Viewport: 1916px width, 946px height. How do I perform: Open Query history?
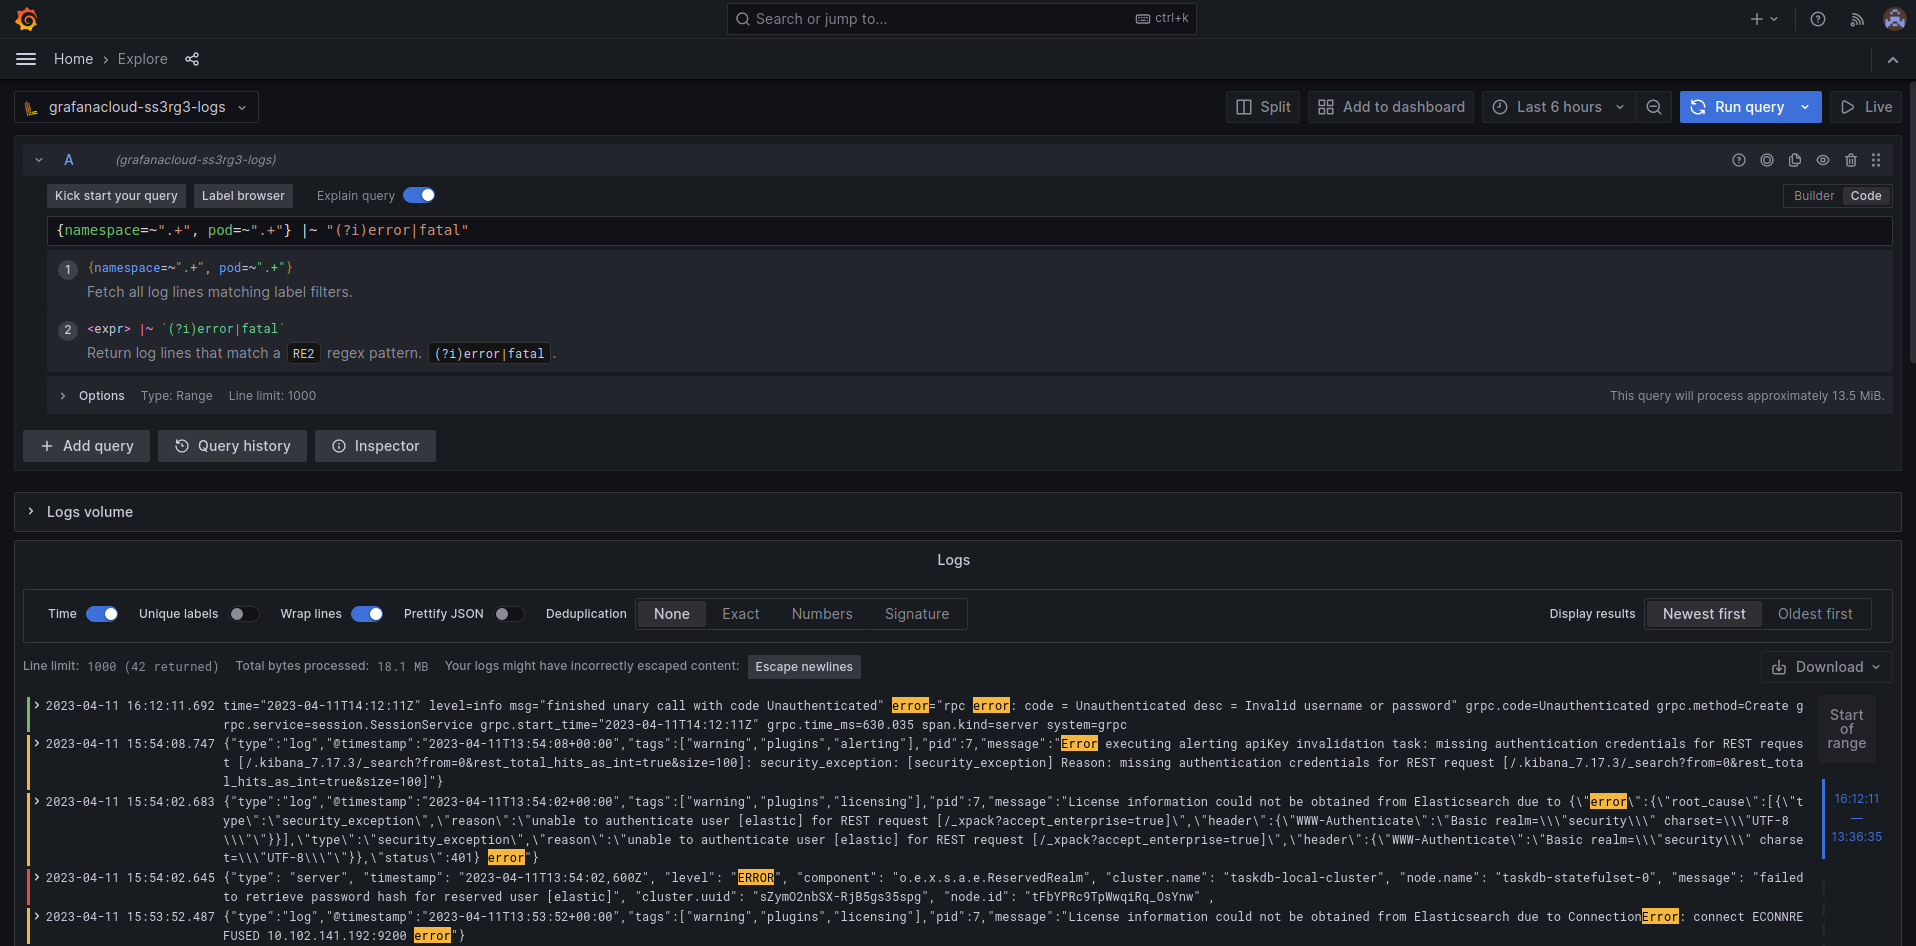232,446
